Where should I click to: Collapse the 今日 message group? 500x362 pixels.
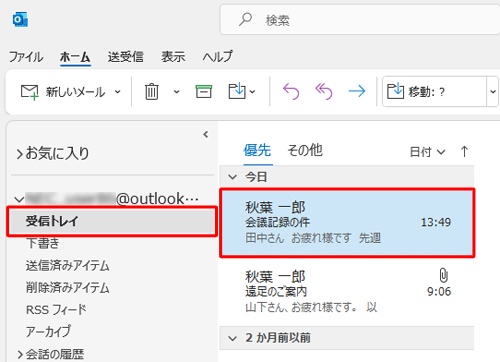(232, 177)
